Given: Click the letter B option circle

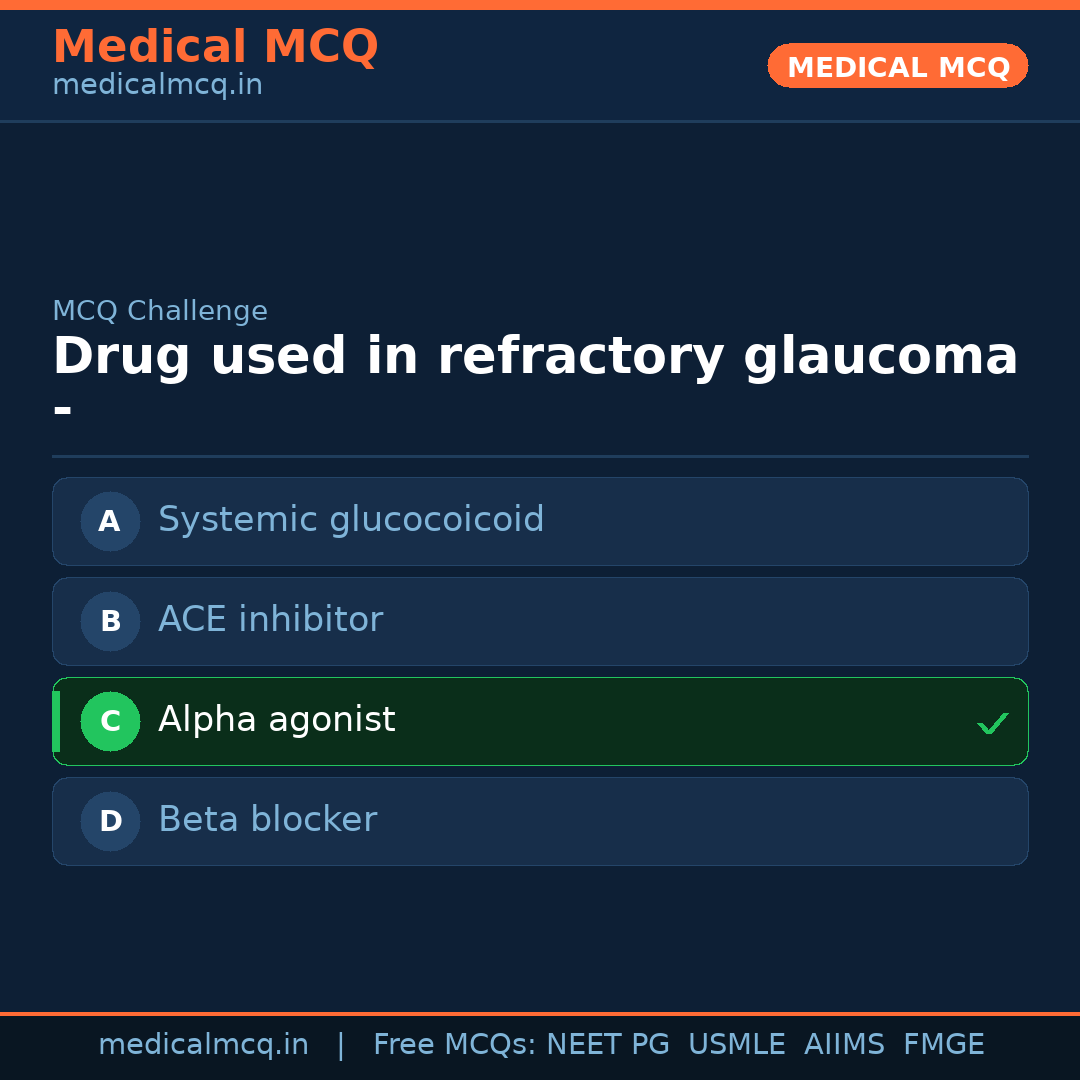Looking at the screenshot, I should tap(110, 621).
